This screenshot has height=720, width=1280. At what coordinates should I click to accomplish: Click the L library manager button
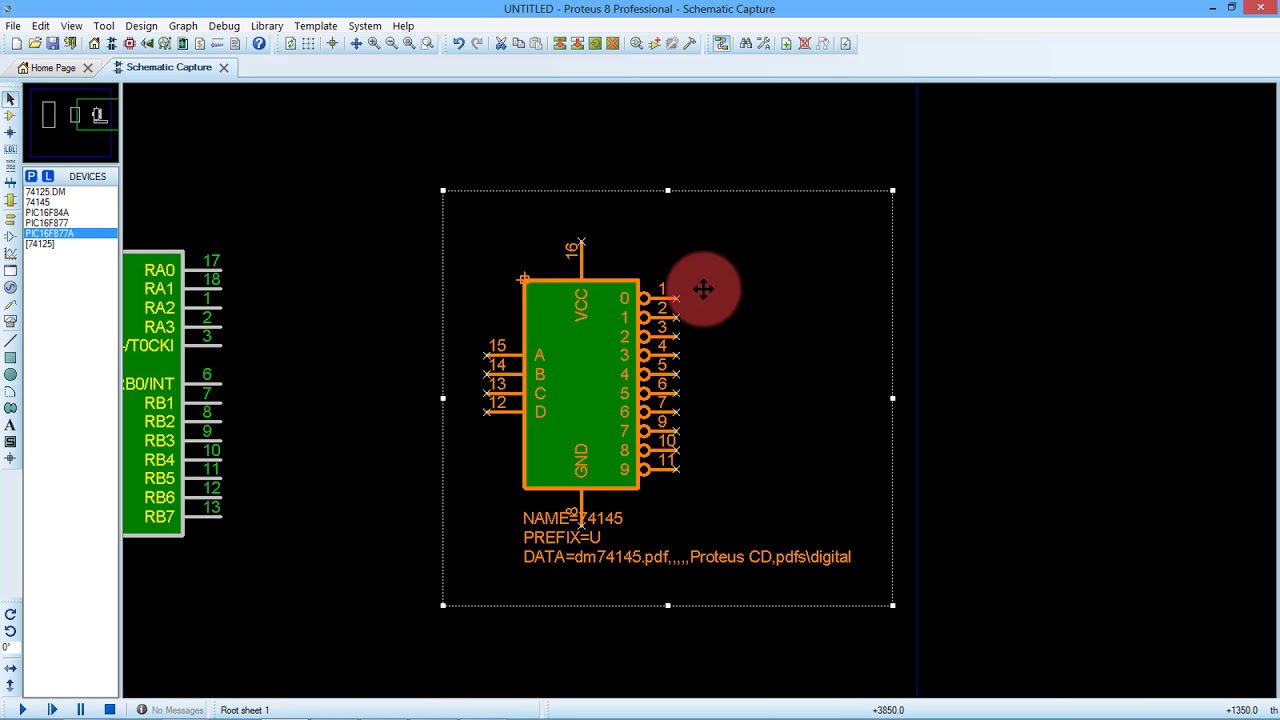click(x=47, y=176)
